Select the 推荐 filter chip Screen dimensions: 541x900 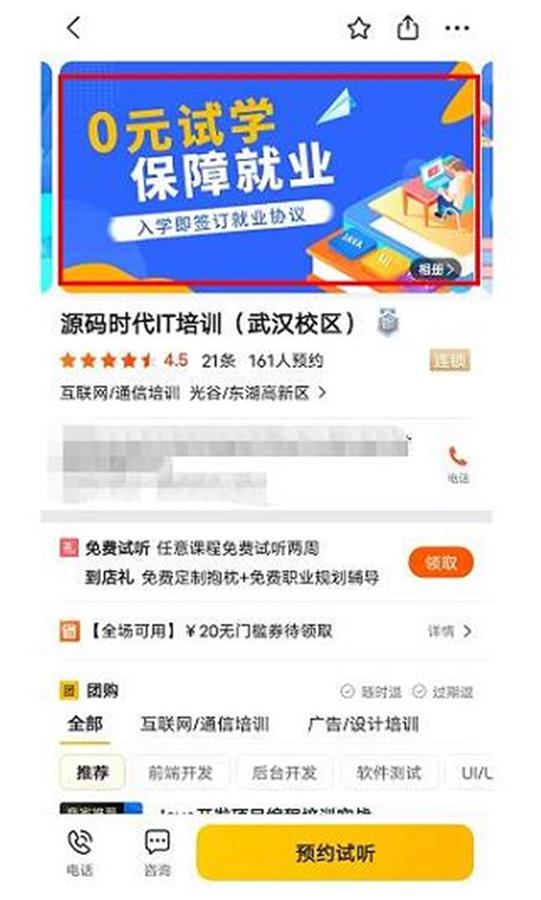point(92,773)
